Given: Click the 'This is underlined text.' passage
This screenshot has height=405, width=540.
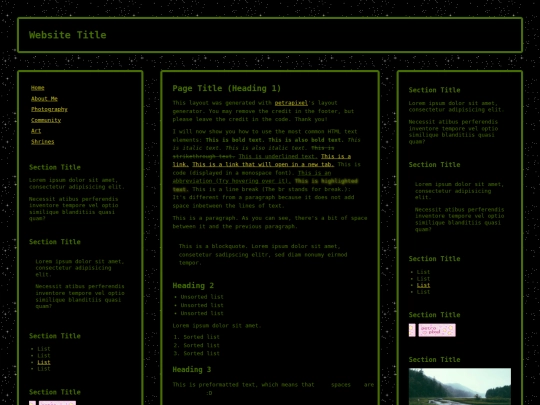Looking at the screenshot, I should [x=278, y=156].
